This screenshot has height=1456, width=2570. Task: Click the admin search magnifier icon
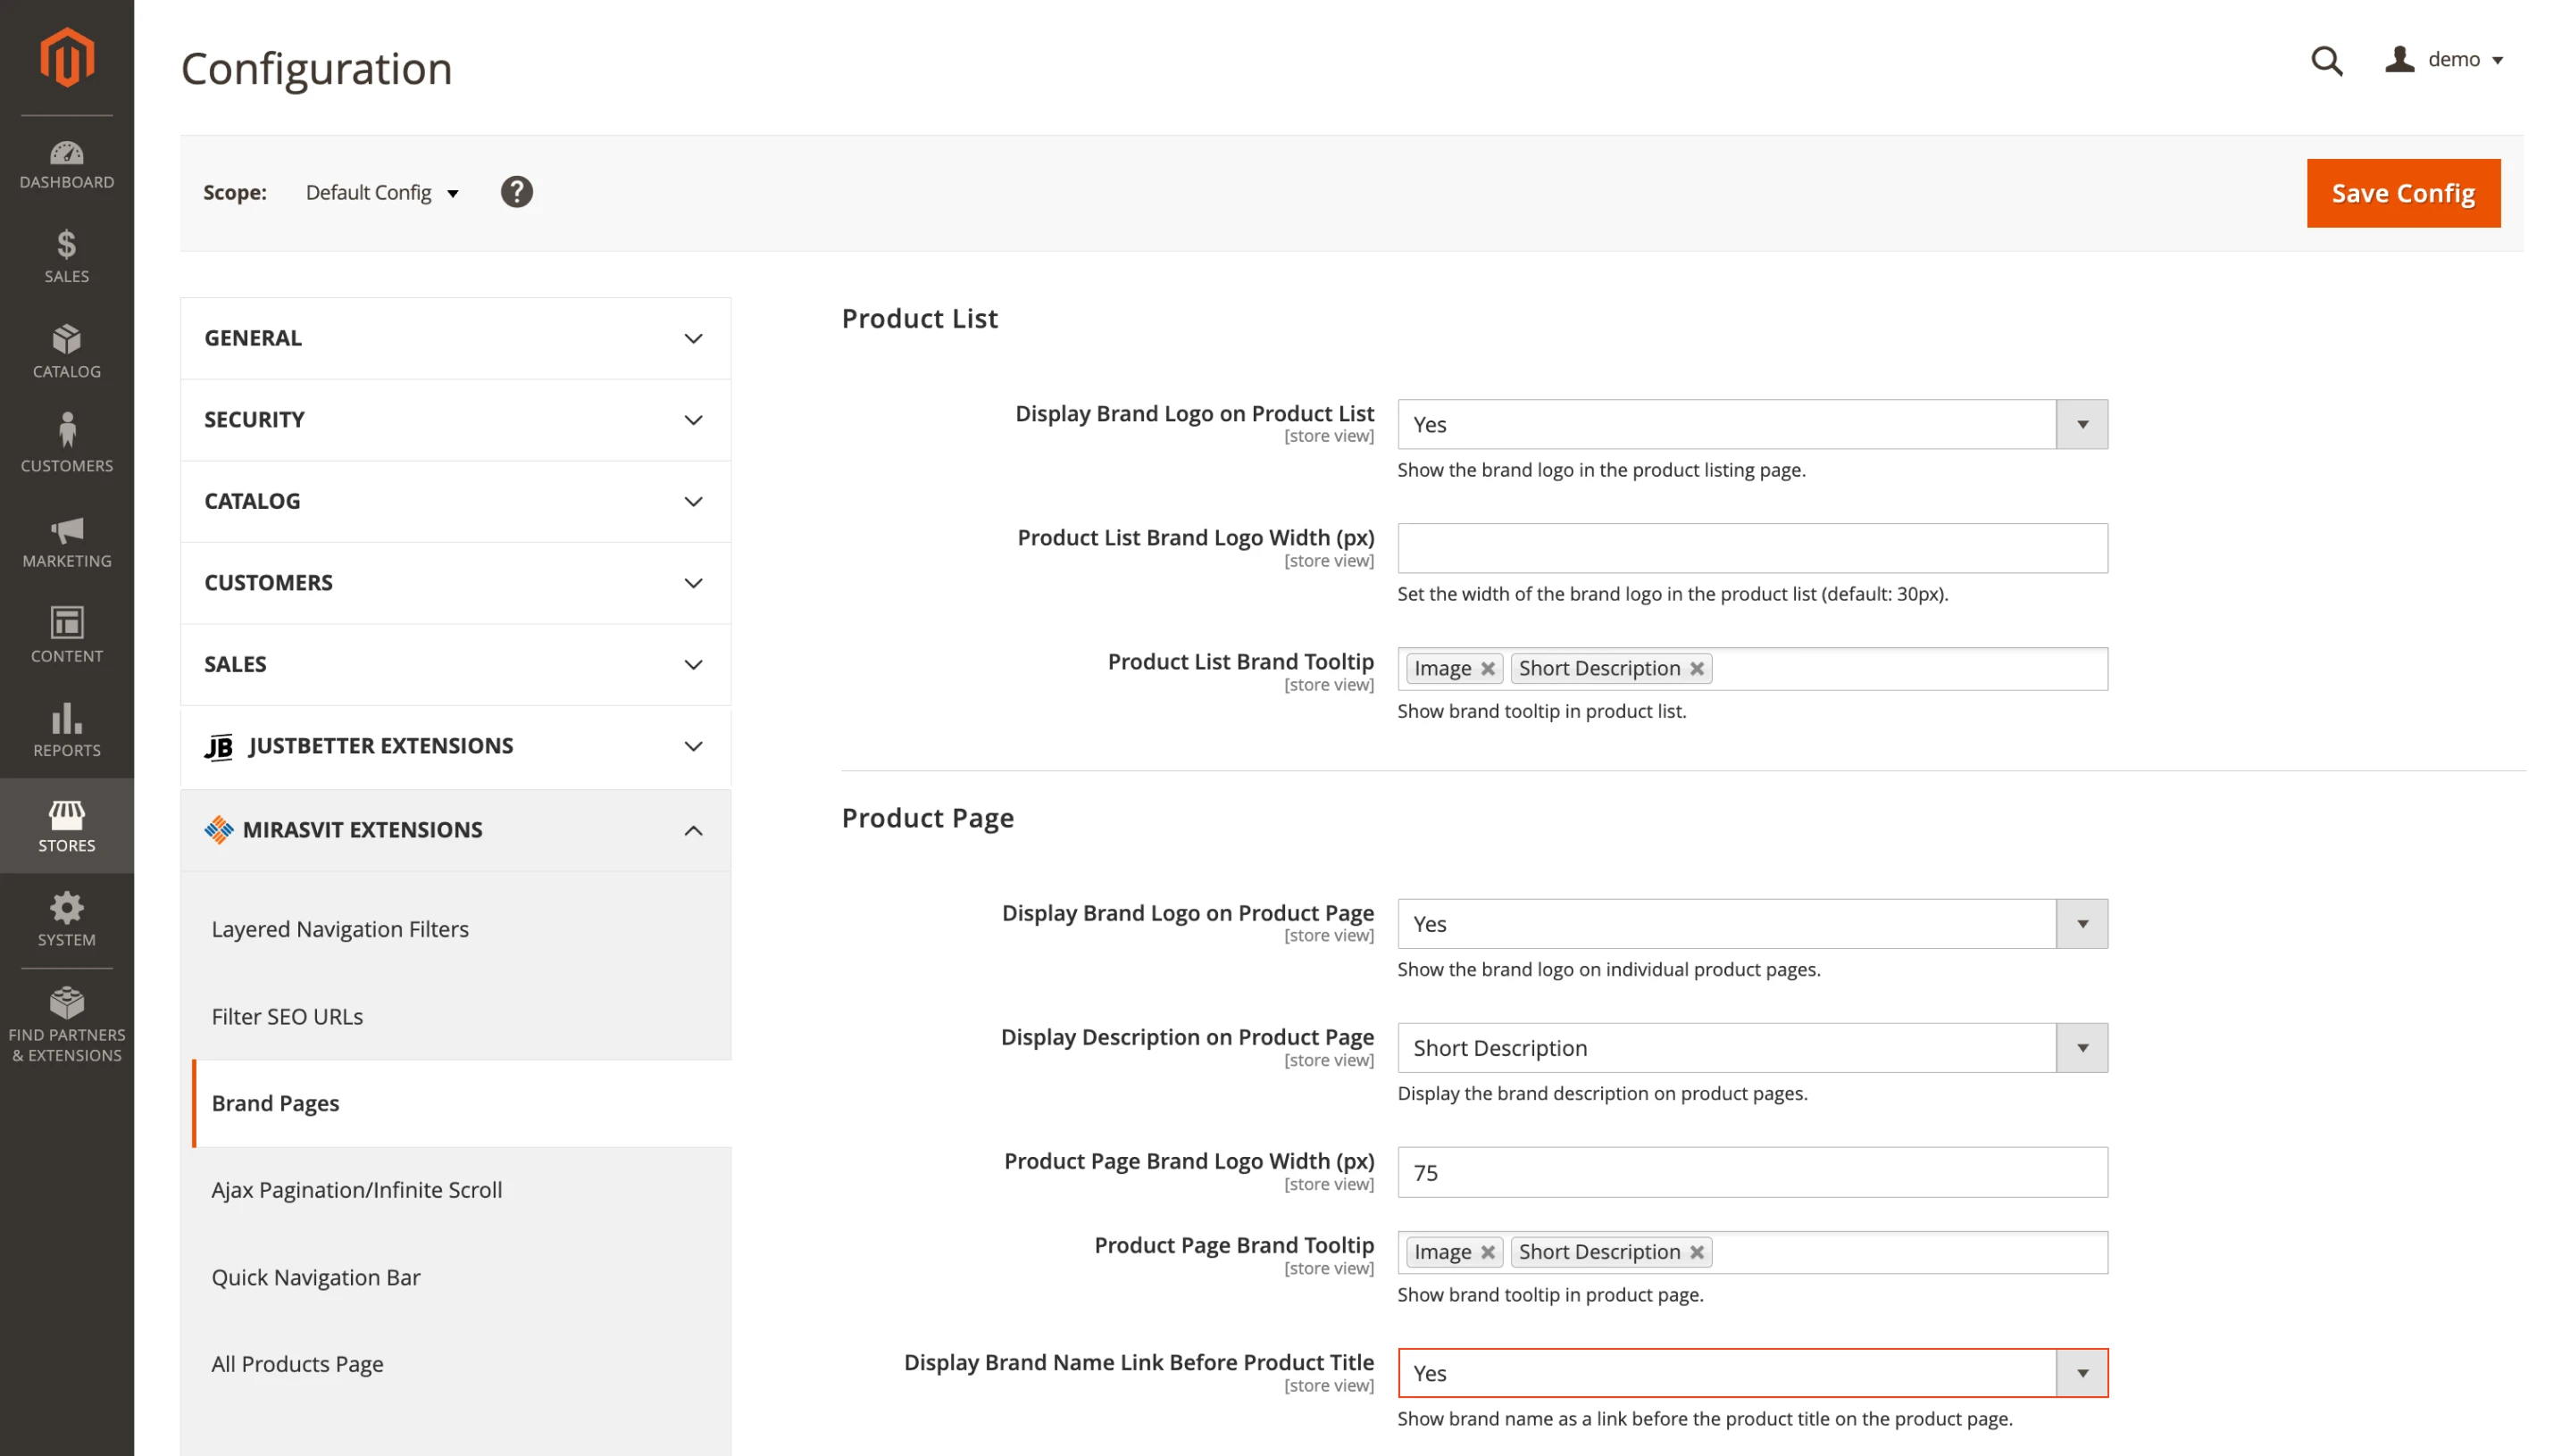point(2327,61)
